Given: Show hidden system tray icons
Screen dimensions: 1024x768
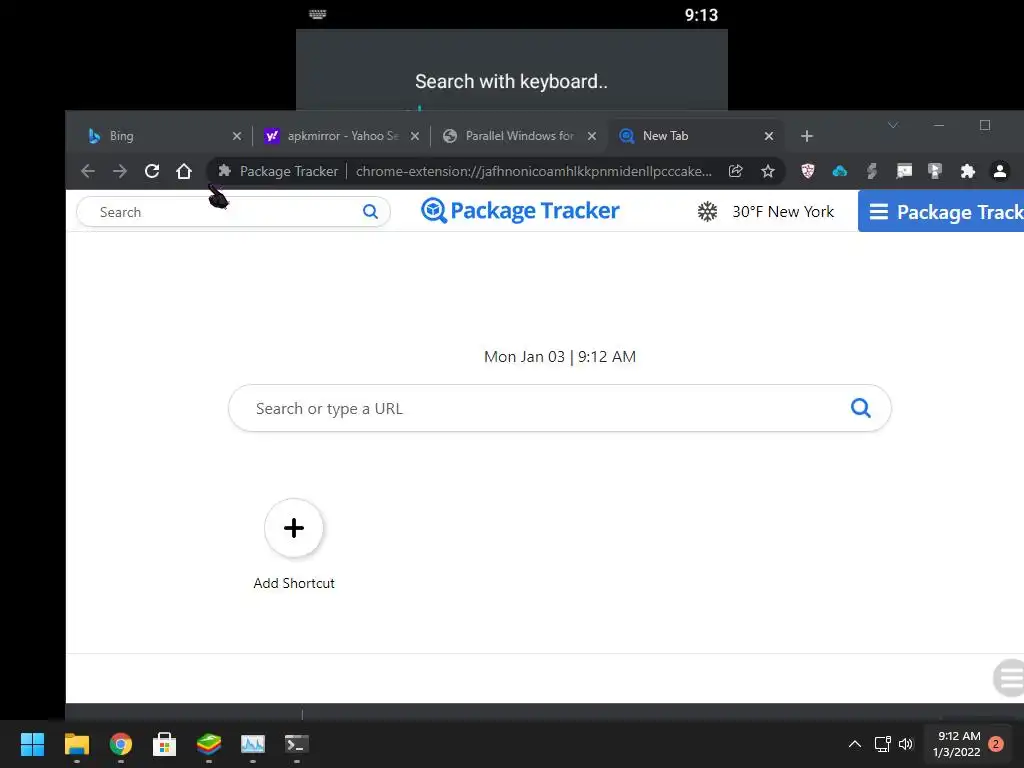Looking at the screenshot, I should pyautogui.click(x=854, y=744).
